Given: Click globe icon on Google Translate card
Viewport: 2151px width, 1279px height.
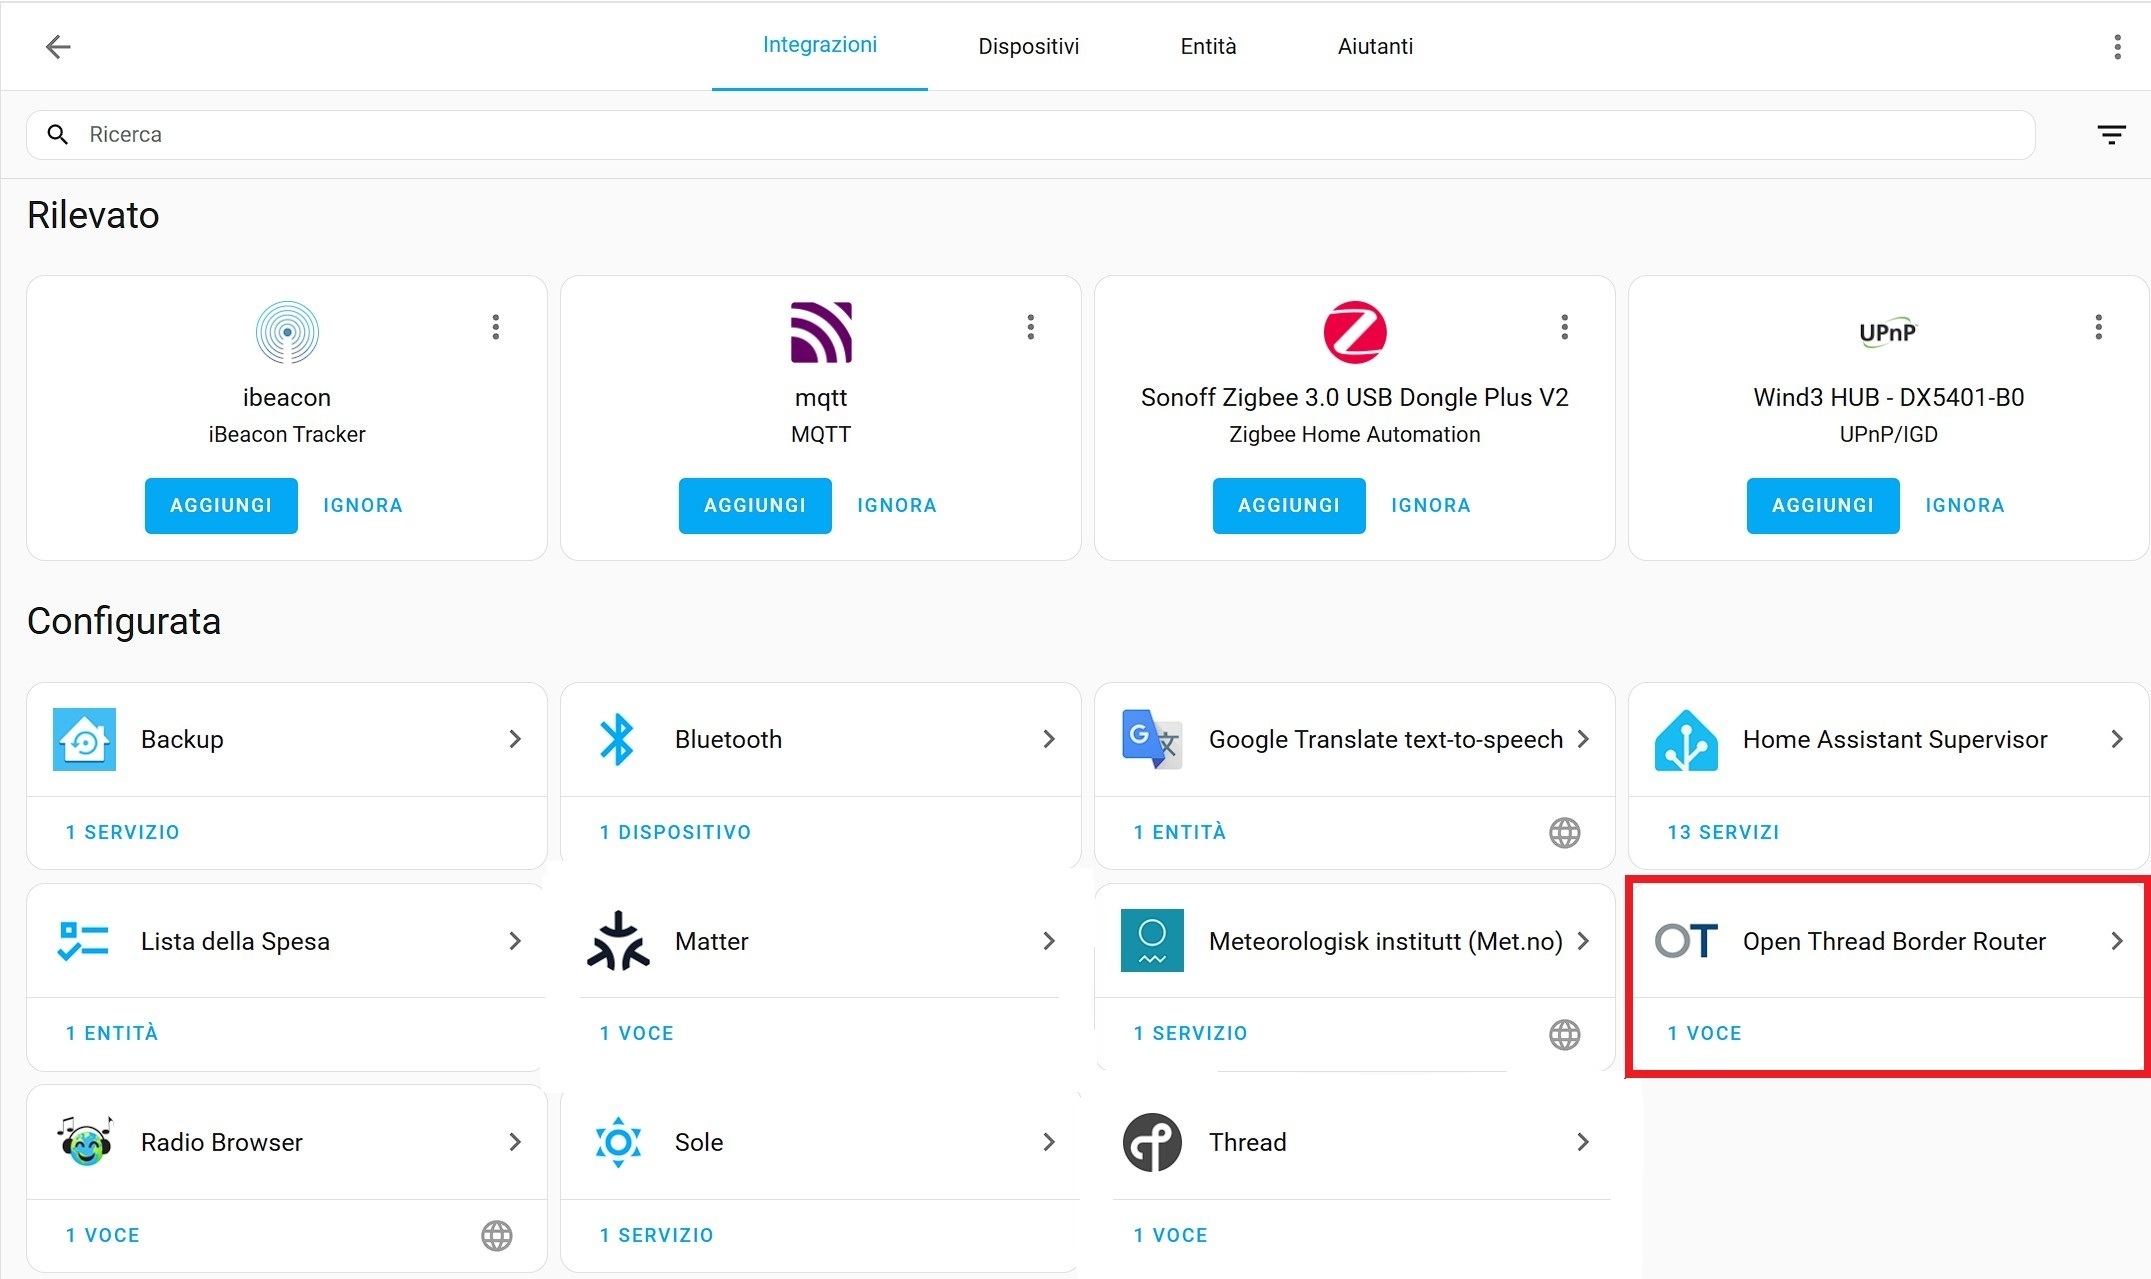Looking at the screenshot, I should (1565, 832).
